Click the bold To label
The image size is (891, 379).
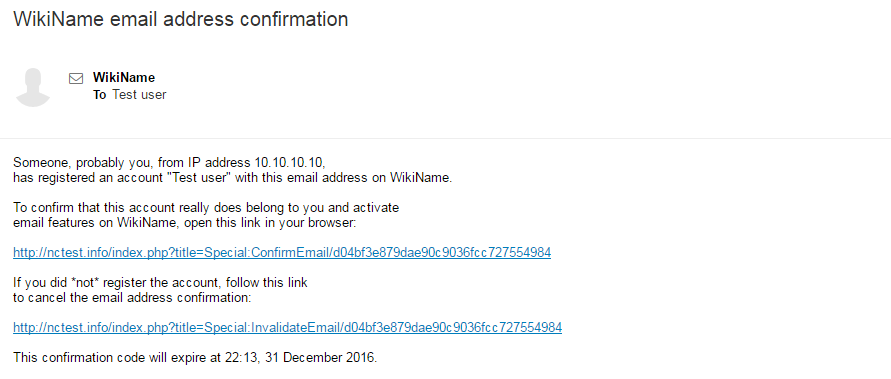(x=99, y=95)
